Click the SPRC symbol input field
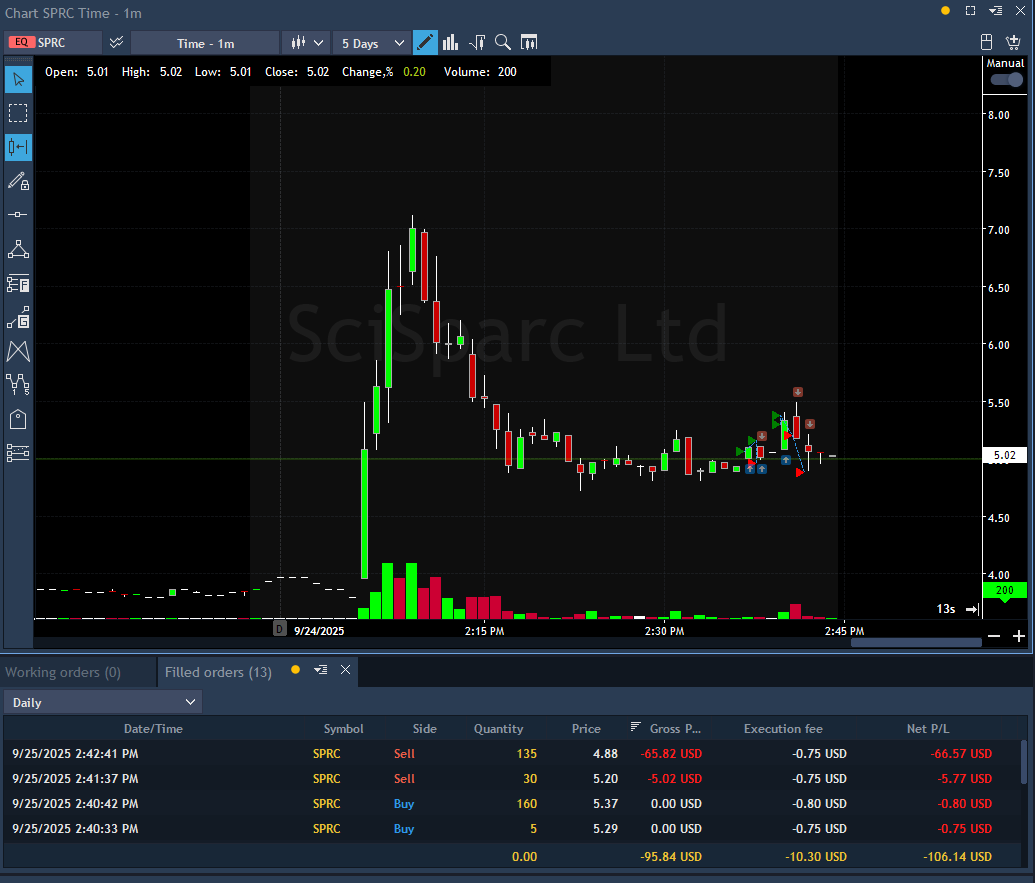The image size is (1035, 883). (68, 43)
